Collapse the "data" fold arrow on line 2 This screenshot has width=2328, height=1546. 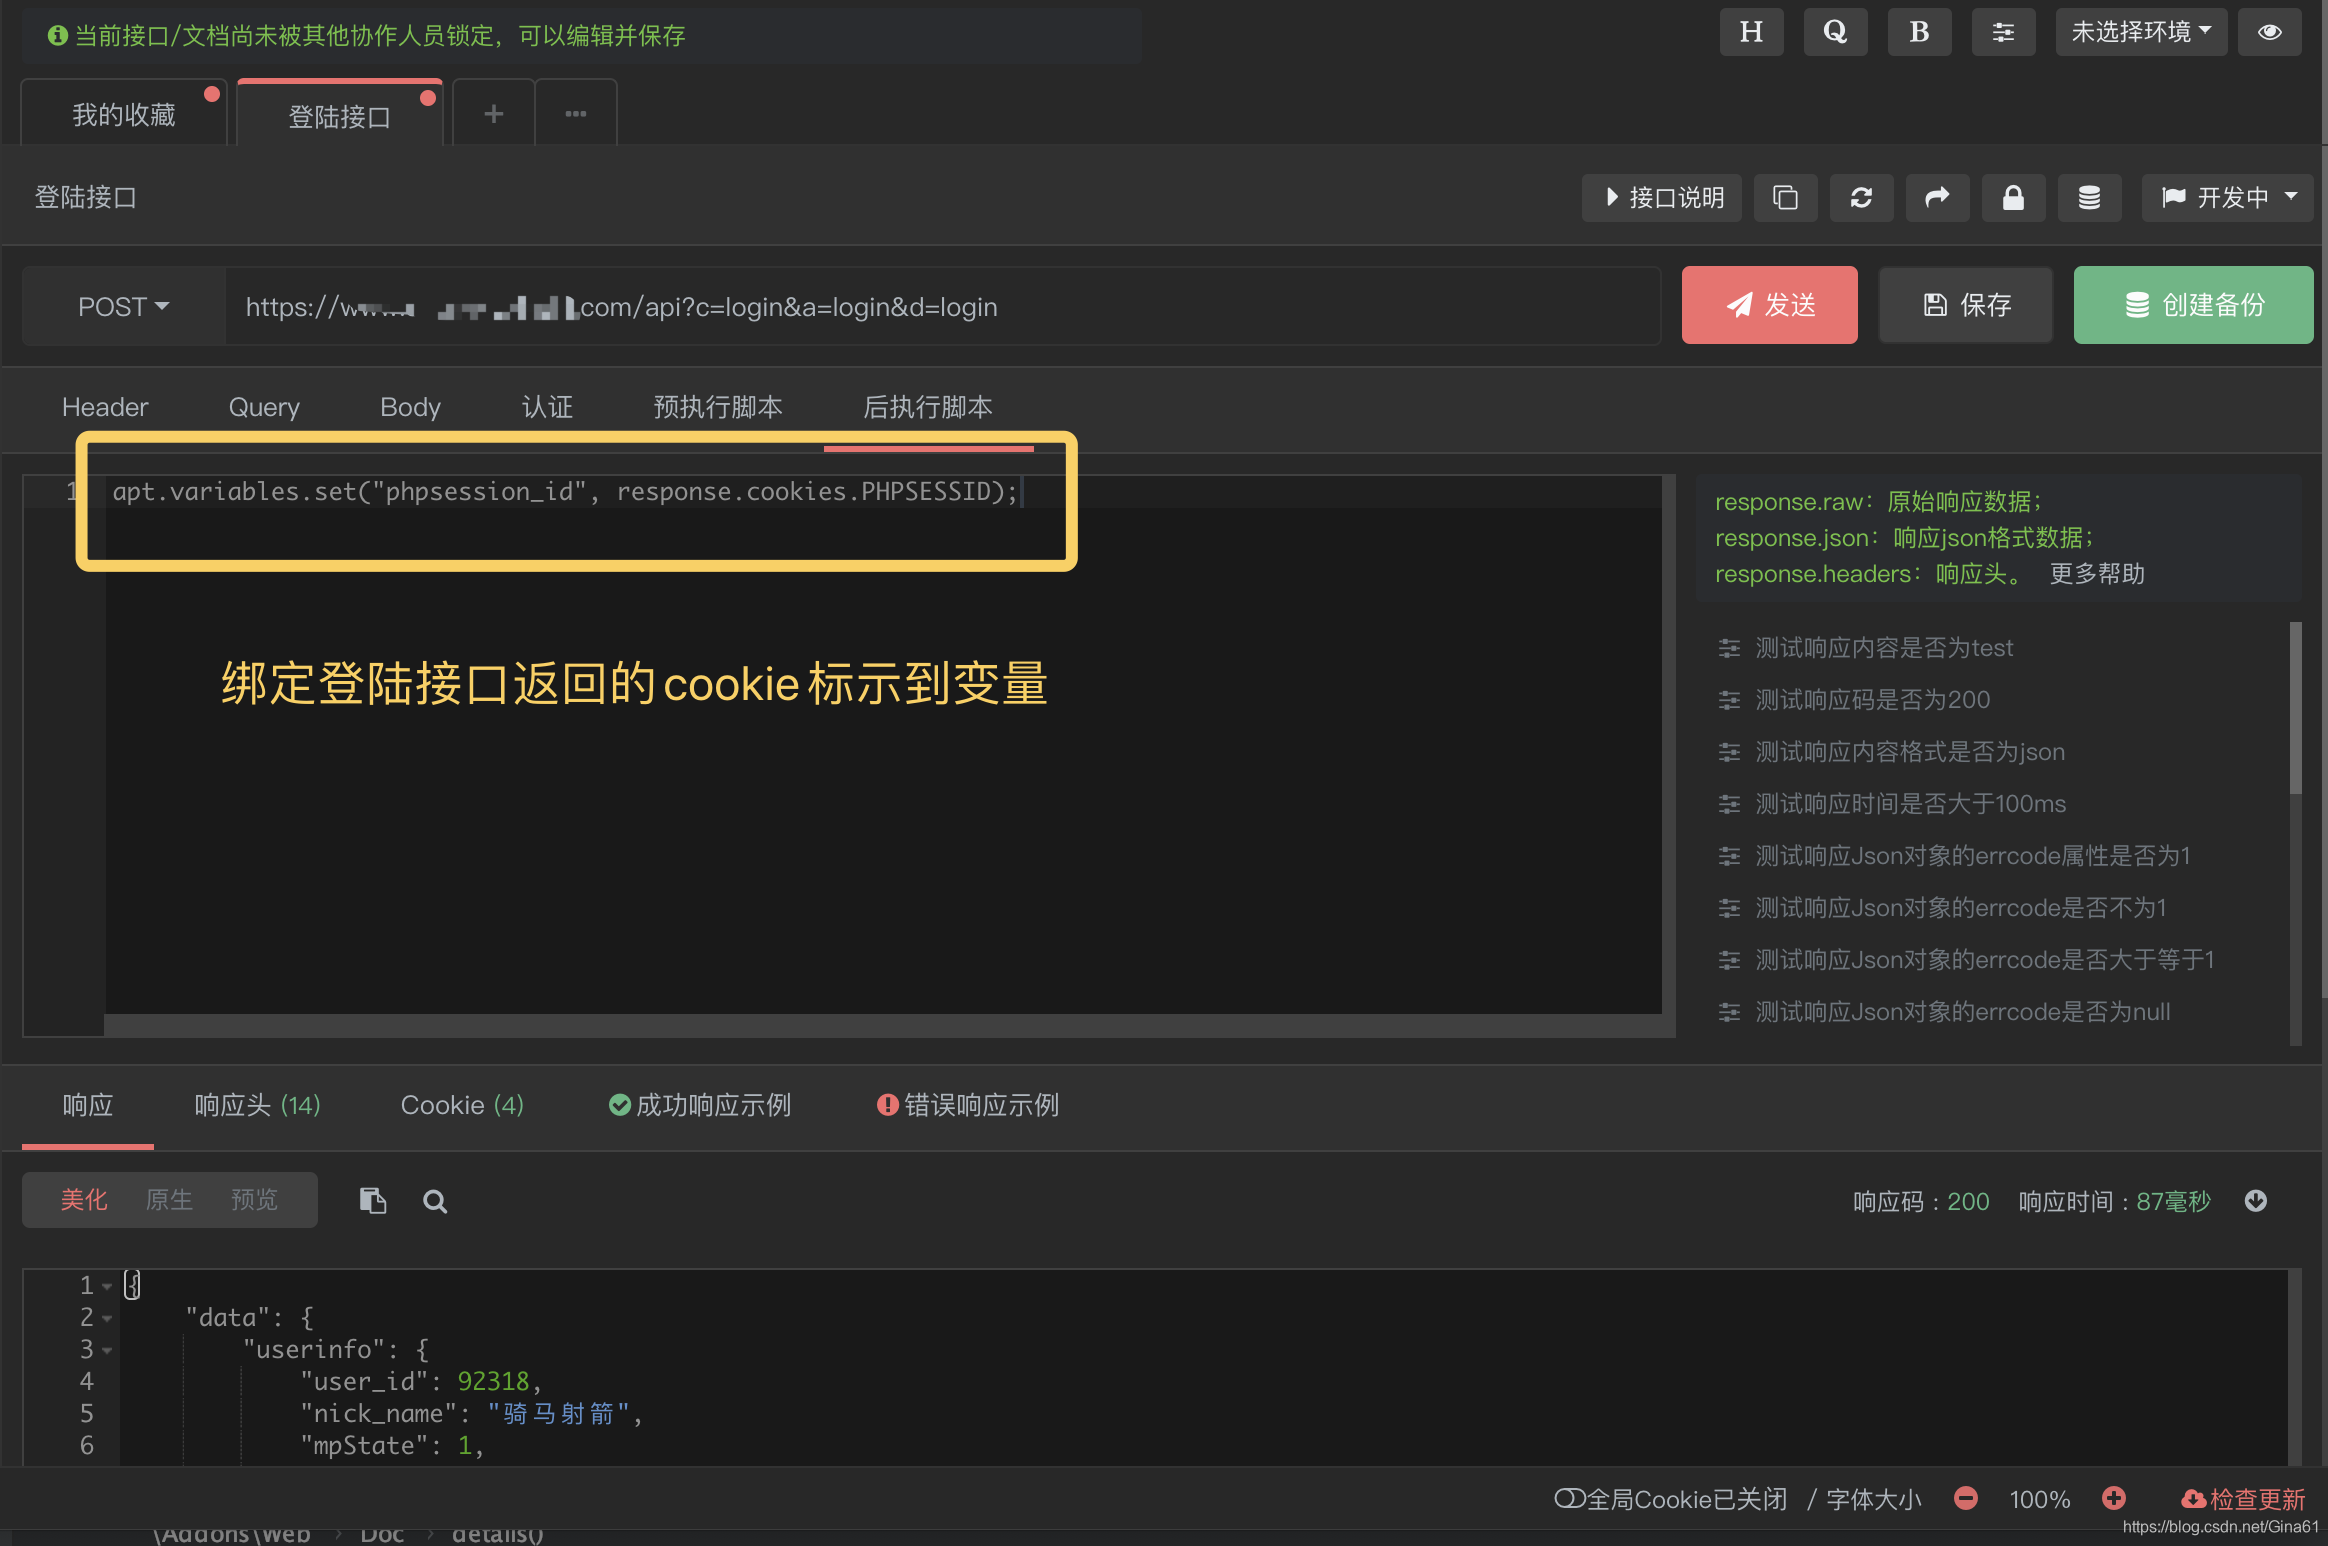click(107, 1318)
